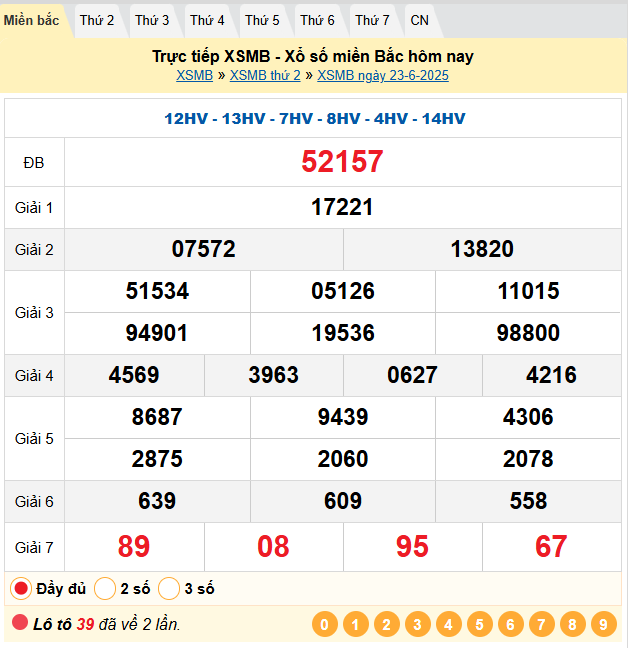
Task: Click the Giải 5 number 8687
Action: click(x=157, y=417)
